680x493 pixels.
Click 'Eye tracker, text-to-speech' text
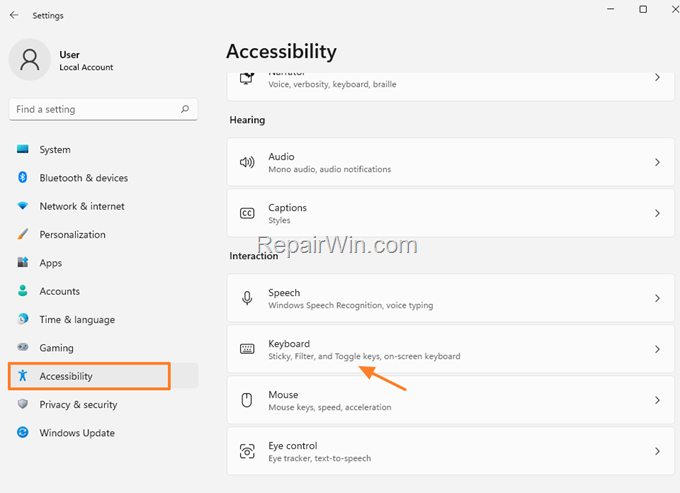(x=320, y=458)
